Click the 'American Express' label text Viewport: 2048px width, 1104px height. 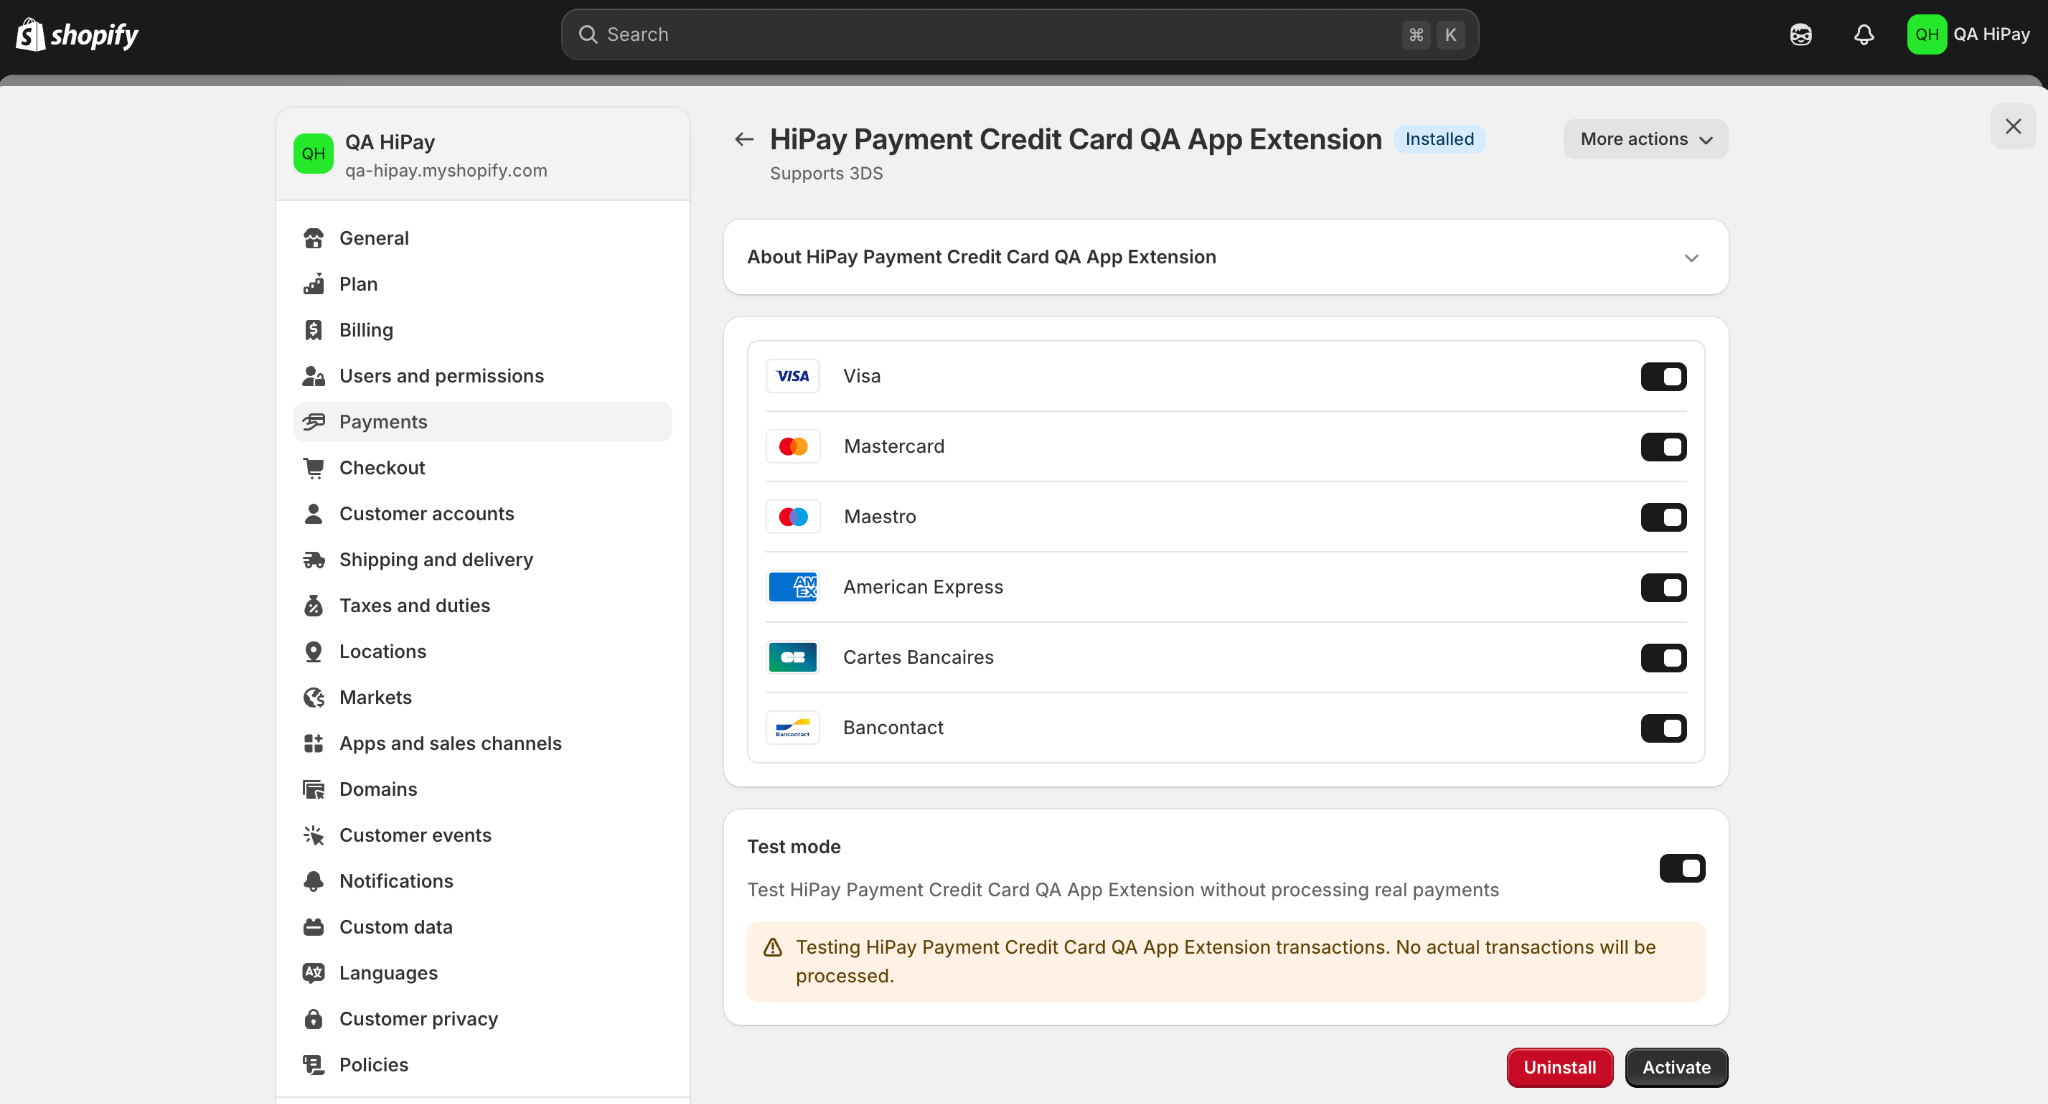[923, 587]
